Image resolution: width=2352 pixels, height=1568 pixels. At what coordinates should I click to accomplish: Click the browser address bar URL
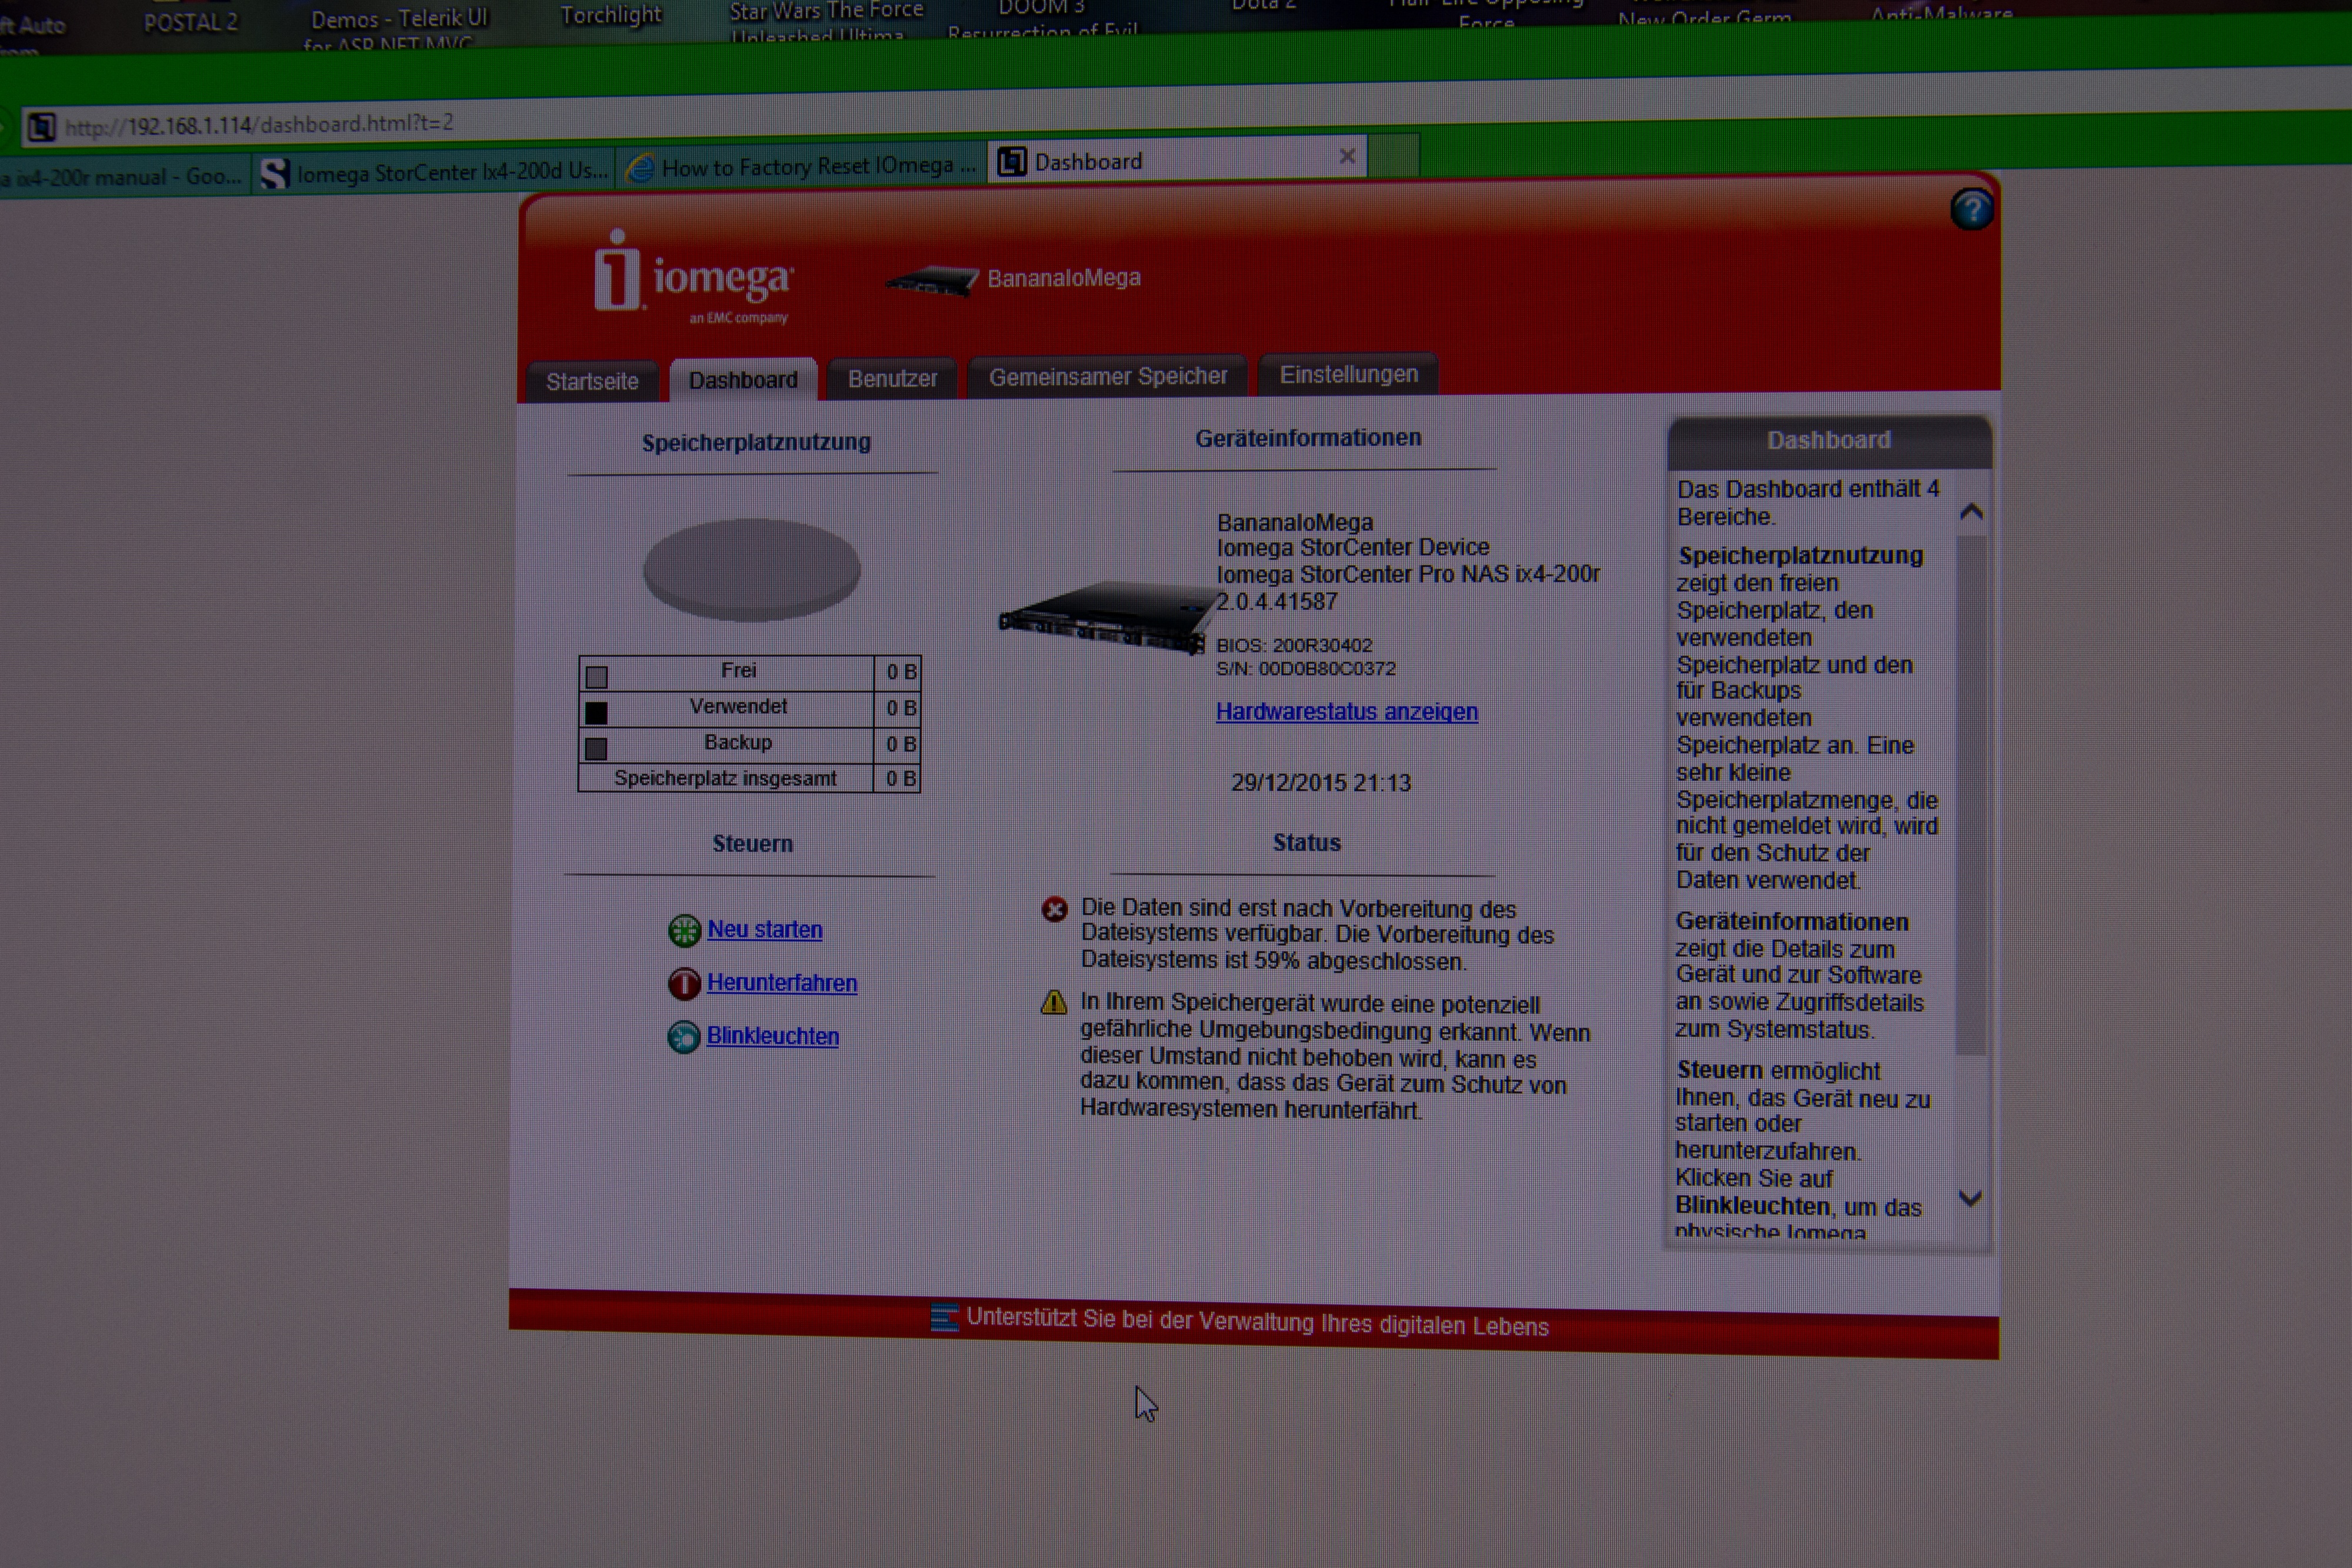click(260, 125)
